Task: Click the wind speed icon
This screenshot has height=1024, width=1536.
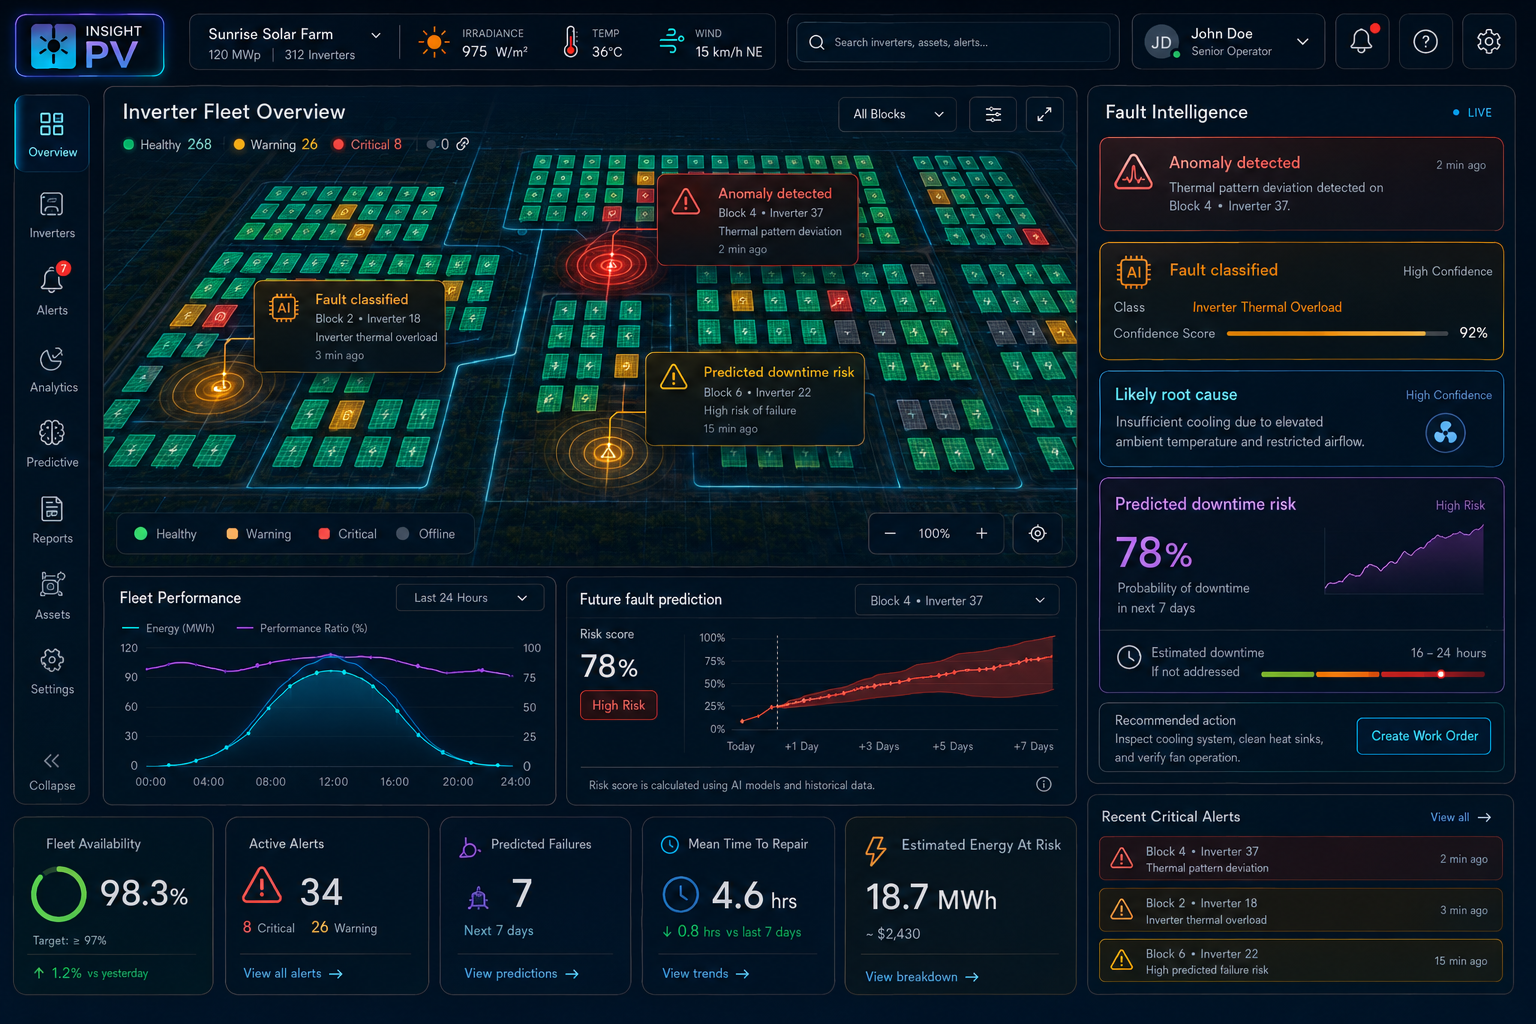Action: [x=671, y=41]
